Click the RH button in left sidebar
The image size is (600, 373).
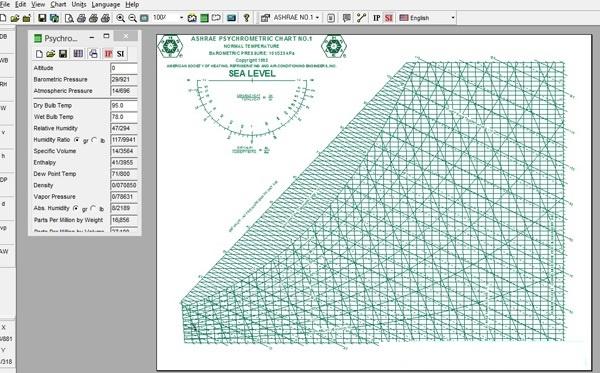tap(4, 84)
